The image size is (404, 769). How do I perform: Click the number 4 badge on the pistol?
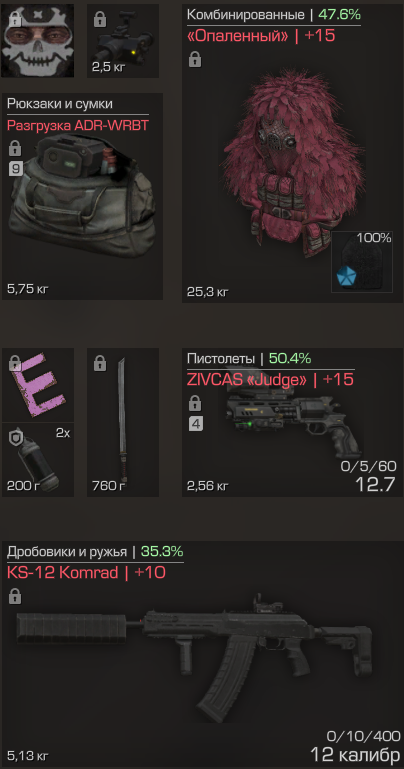[x=195, y=424]
